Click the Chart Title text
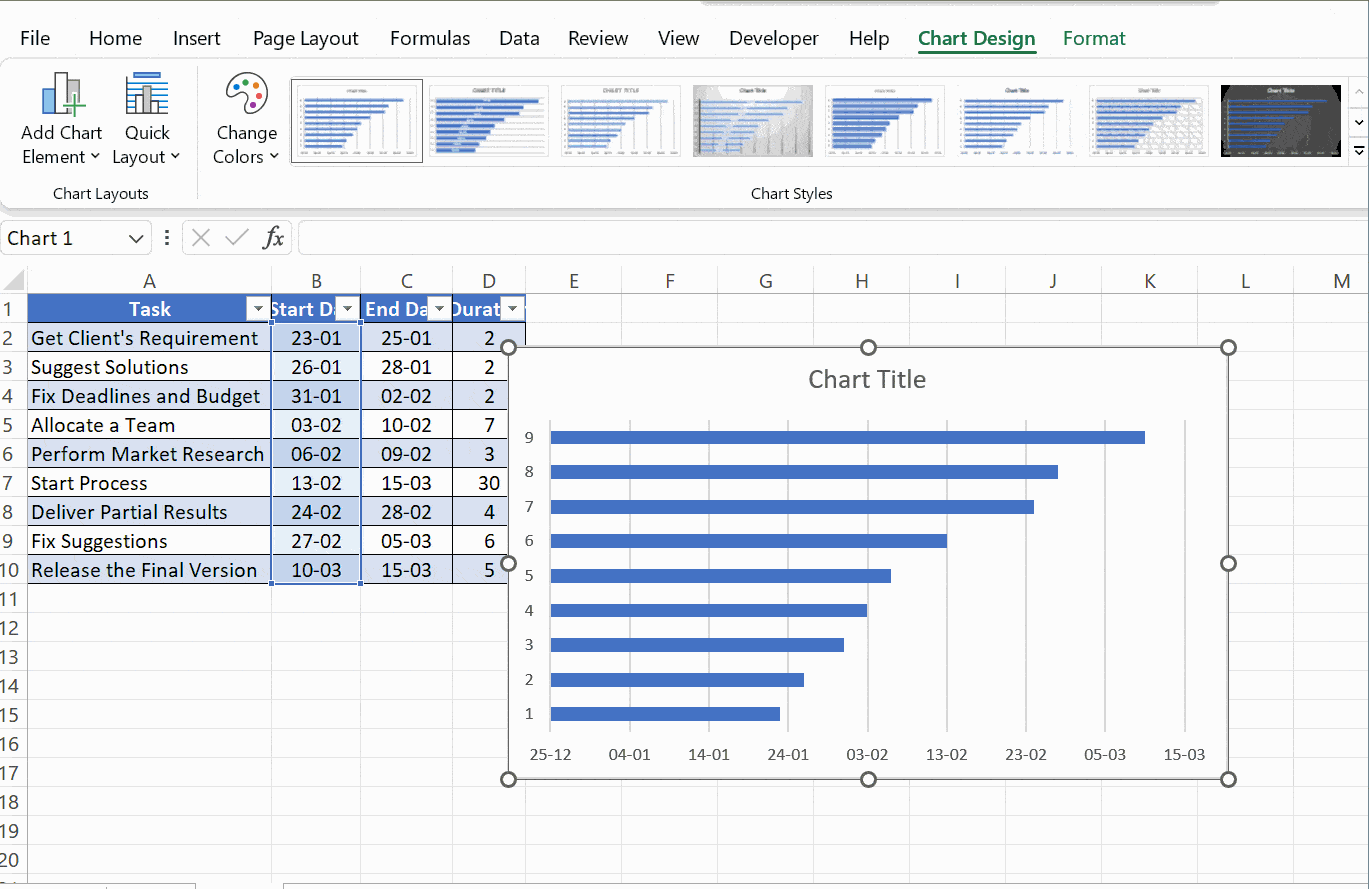 pyautogui.click(x=867, y=379)
